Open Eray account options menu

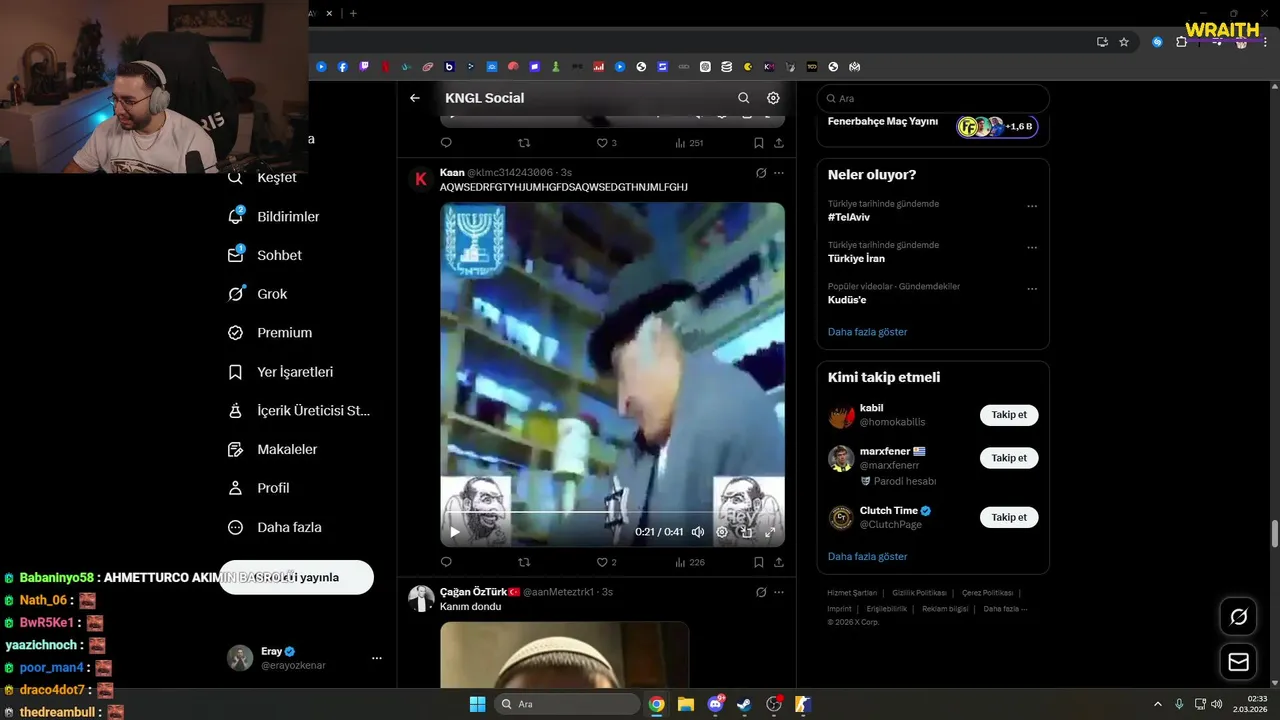pyautogui.click(x=377, y=658)
